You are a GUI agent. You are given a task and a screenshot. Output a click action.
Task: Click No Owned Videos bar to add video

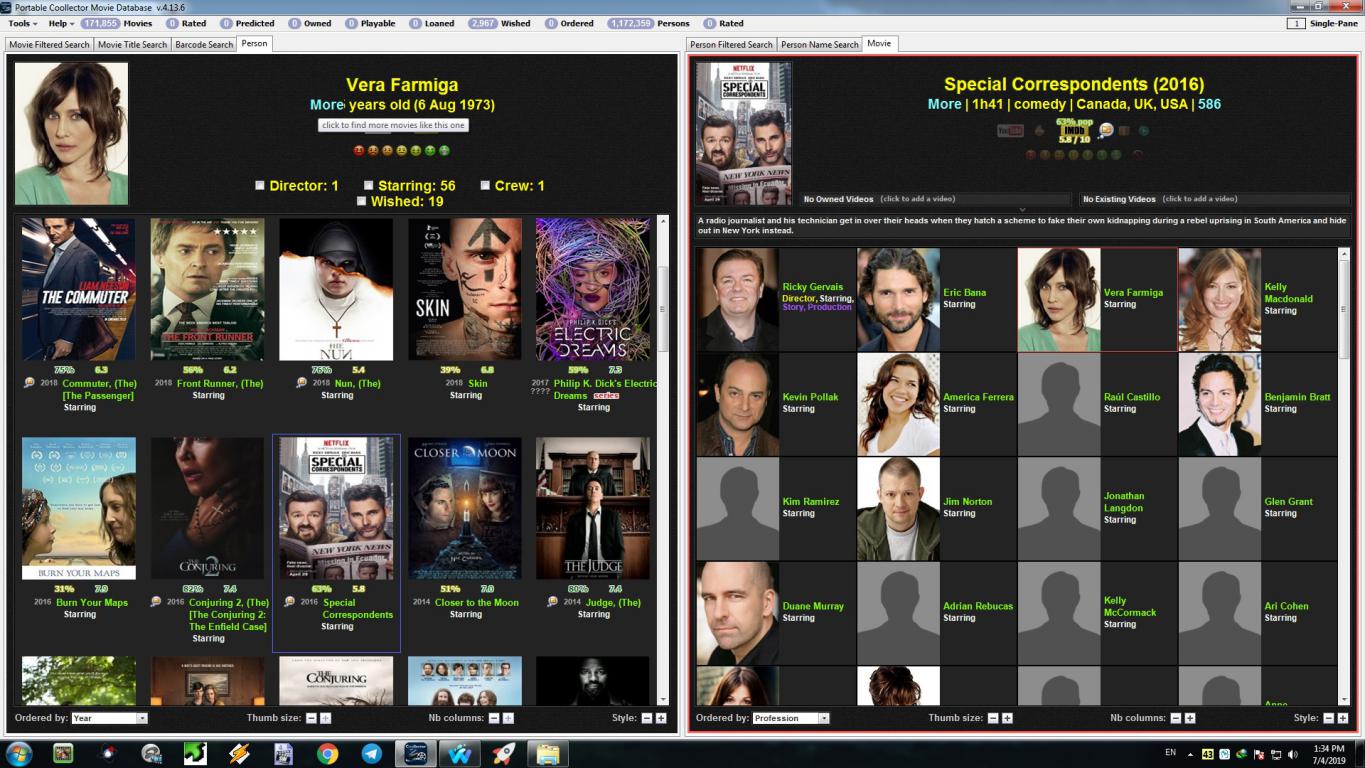[935, 199]
